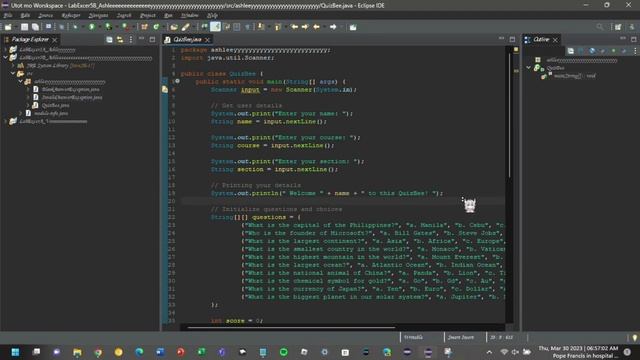Toggle Word Wrap in the toolbar
The width and height of the screenshot is (640, 360).
pyautogui.click(x=227, y=27)
